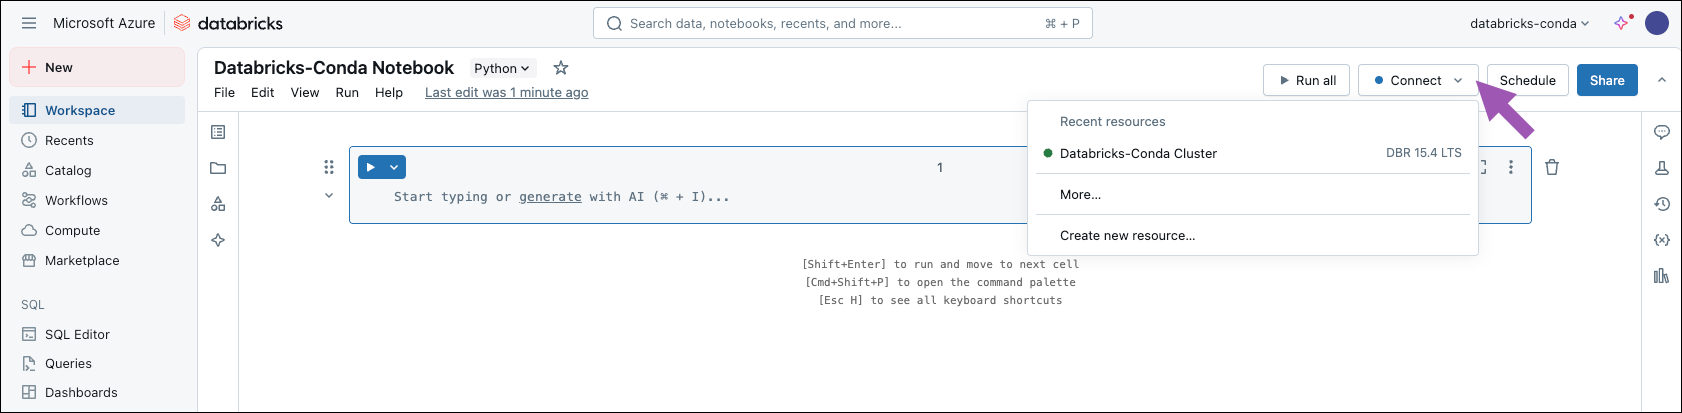Open the hamburger navigation menu
This screenshot has width=1682, height=413.
pos(29,23)
